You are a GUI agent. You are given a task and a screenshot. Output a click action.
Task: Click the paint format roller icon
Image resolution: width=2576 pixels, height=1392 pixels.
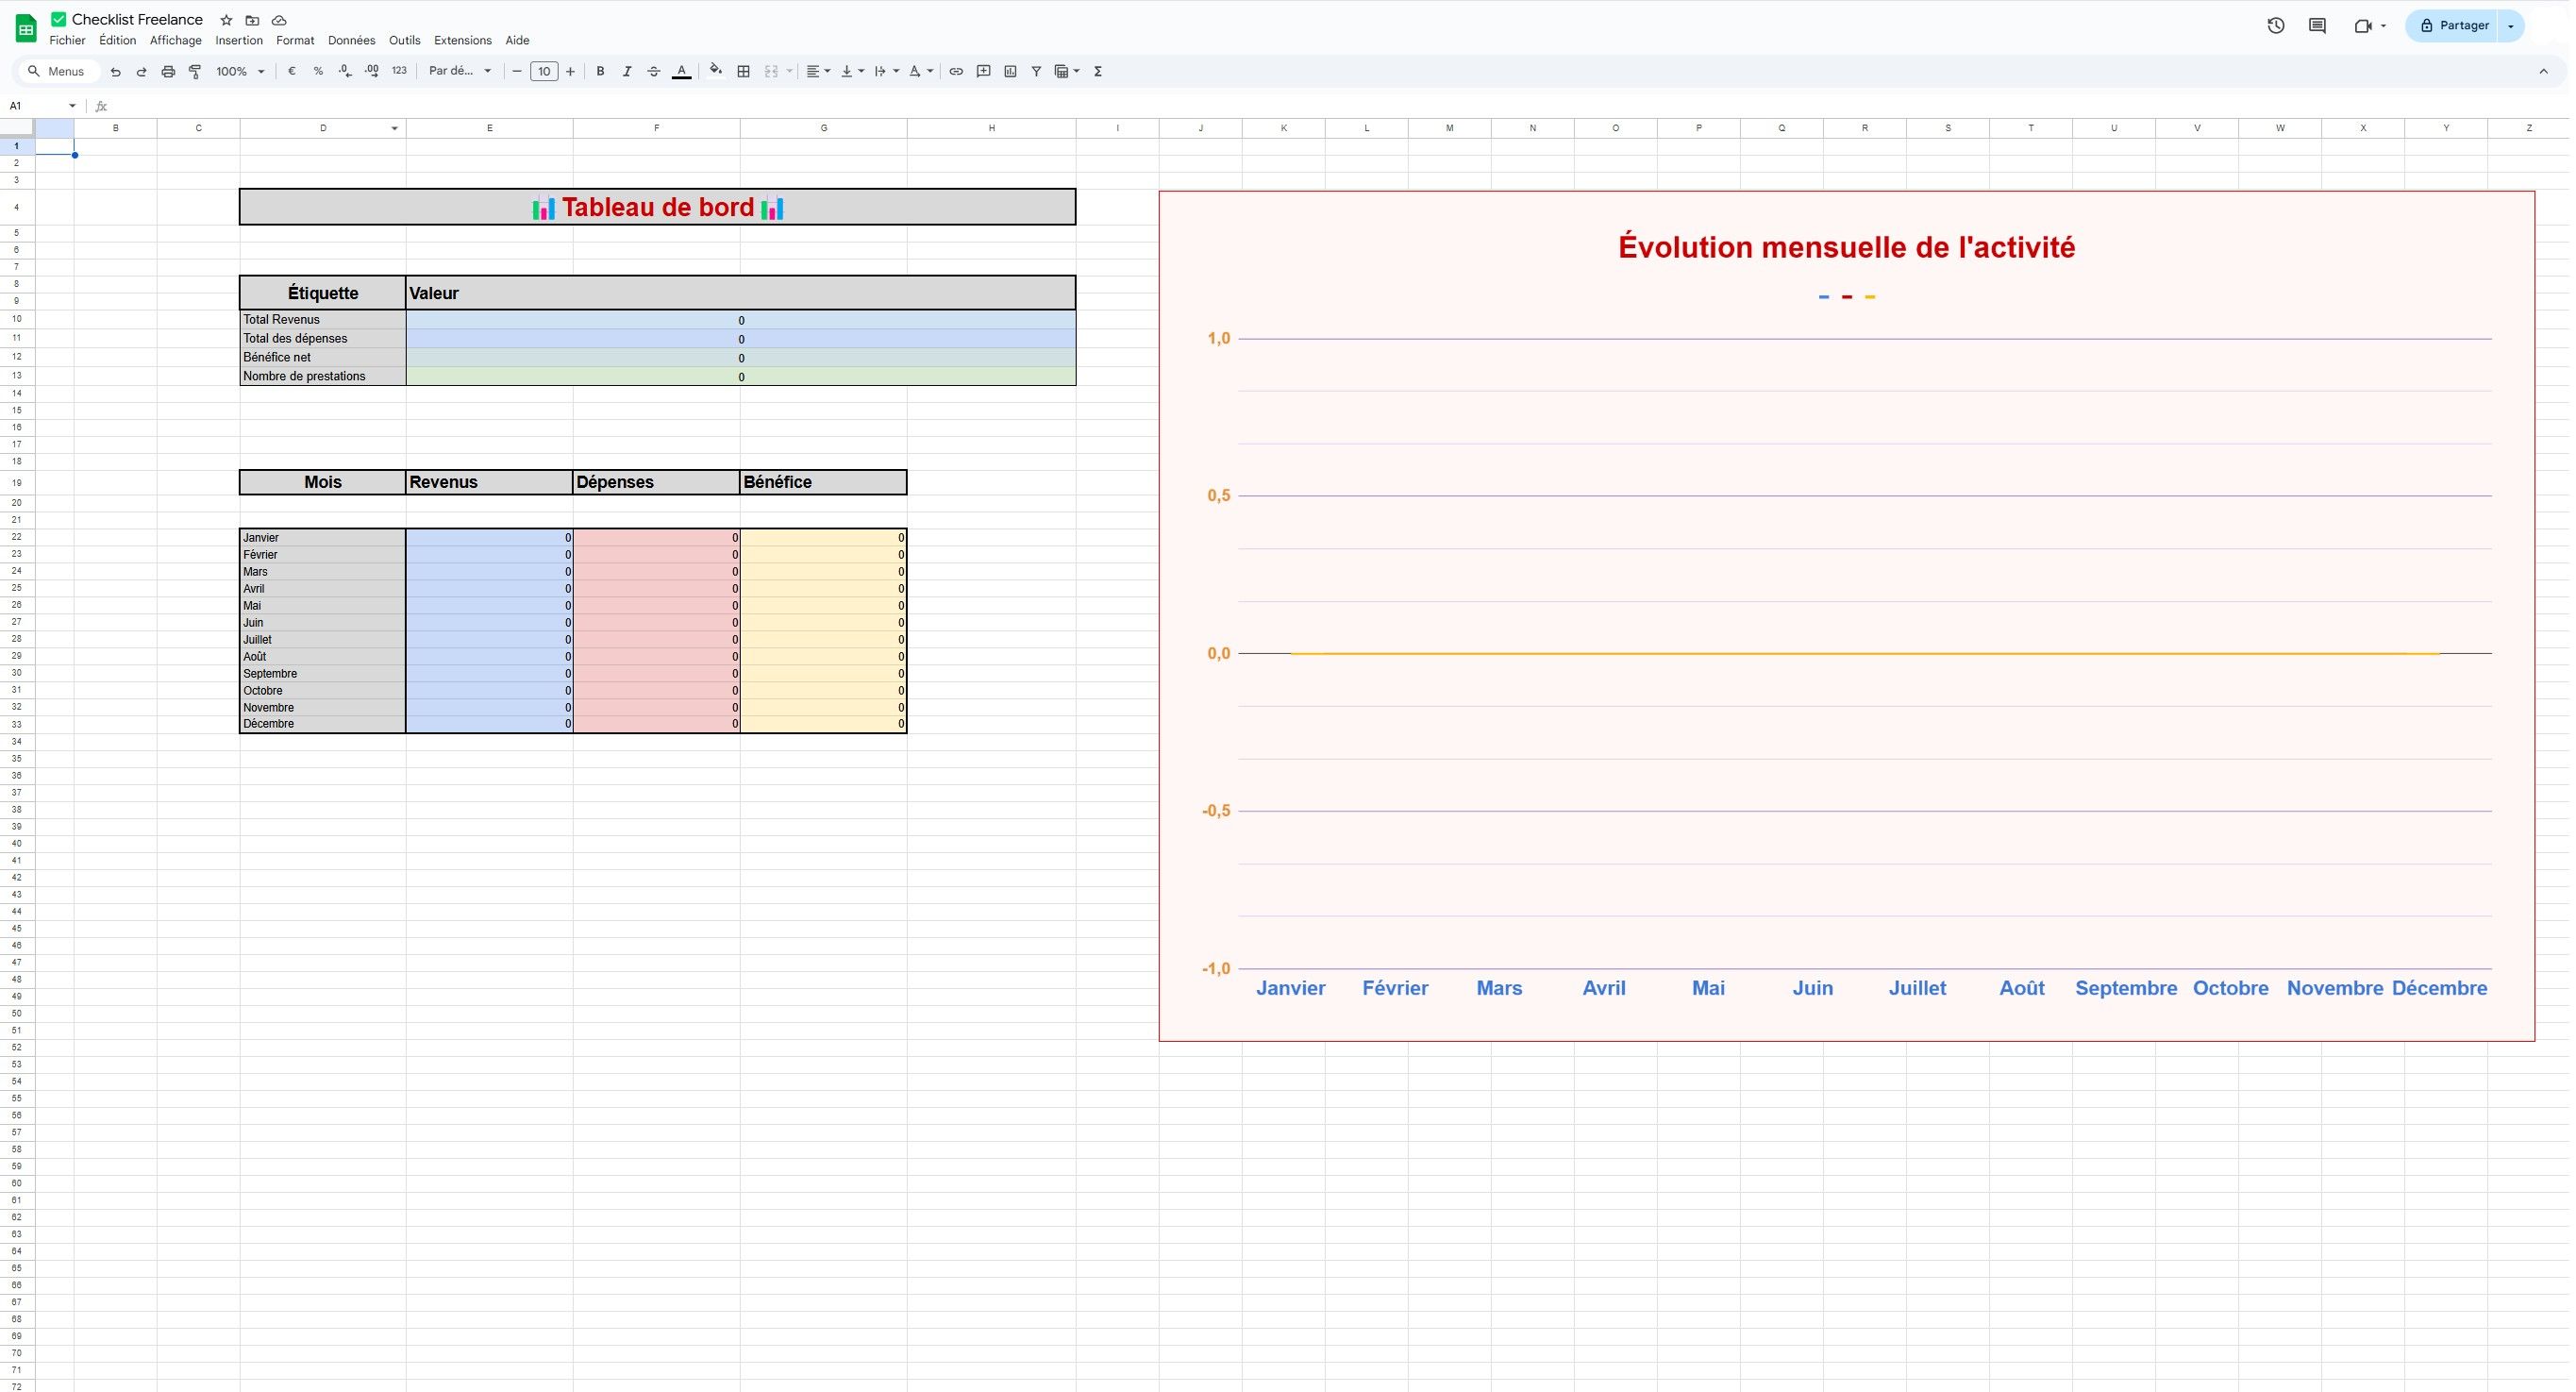pyautogui.click(x=195, y=71)
